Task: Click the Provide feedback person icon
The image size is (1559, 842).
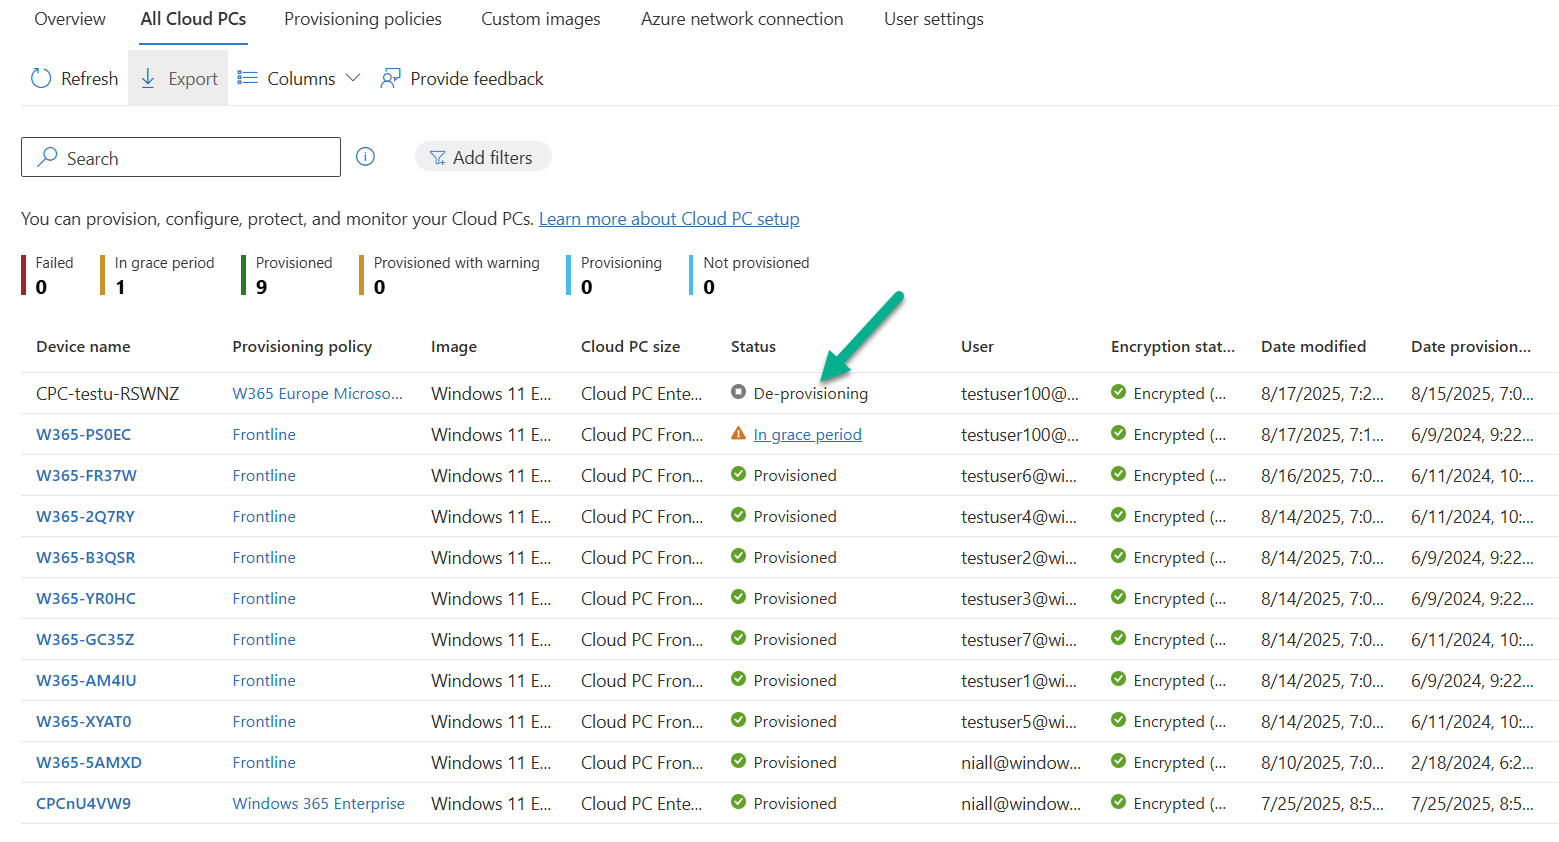Action: [x=390, y=78]
